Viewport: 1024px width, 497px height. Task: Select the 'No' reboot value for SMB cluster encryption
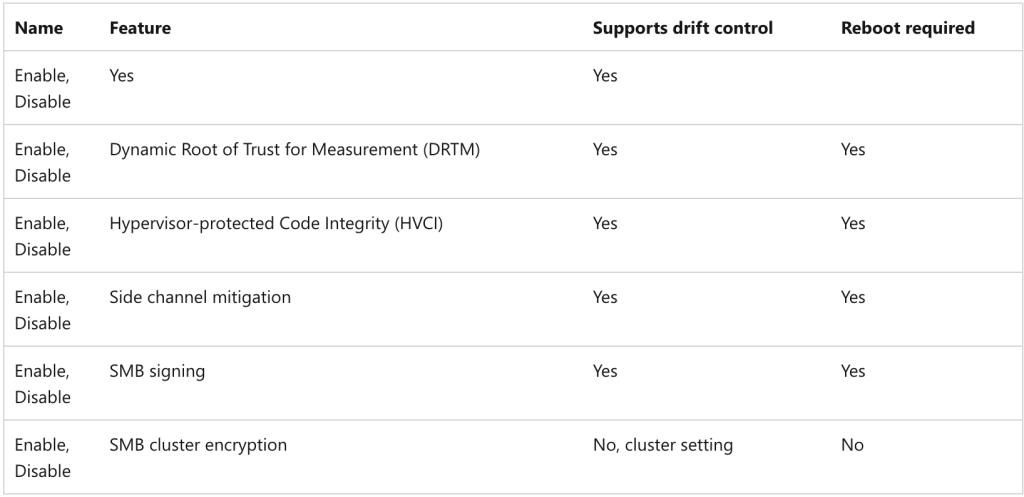(852, 445)
